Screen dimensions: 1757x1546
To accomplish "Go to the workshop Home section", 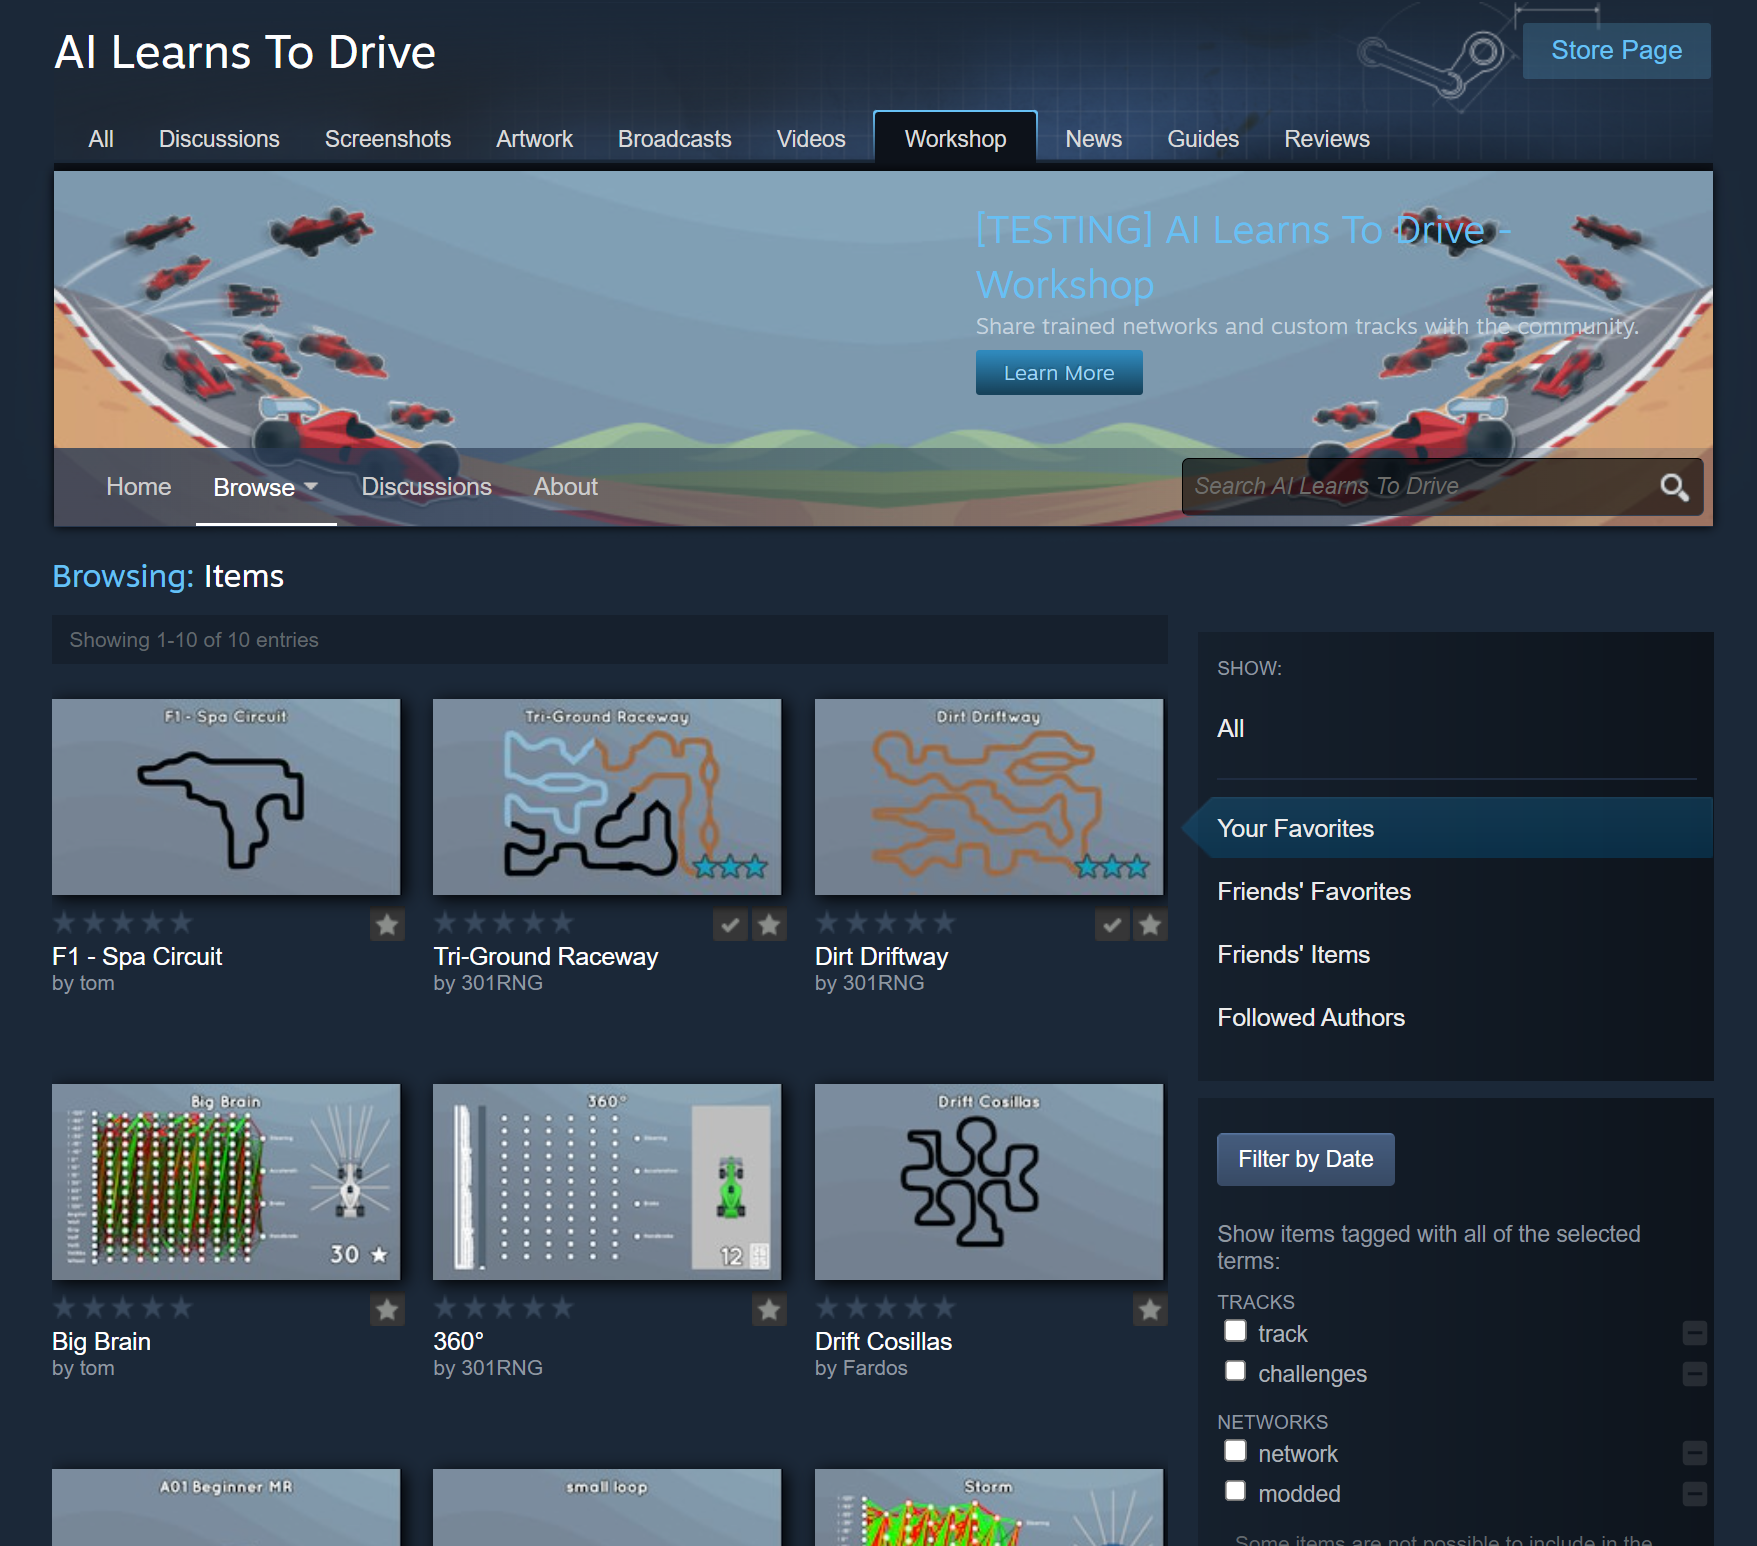I will click(x=139, y=487).
